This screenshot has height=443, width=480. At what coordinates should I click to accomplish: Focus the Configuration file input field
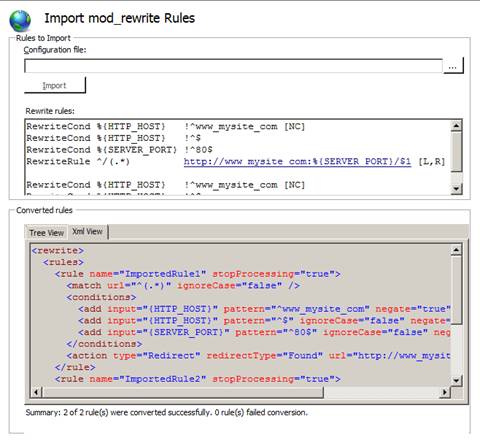pyautogui.click(x=233, y=66)
